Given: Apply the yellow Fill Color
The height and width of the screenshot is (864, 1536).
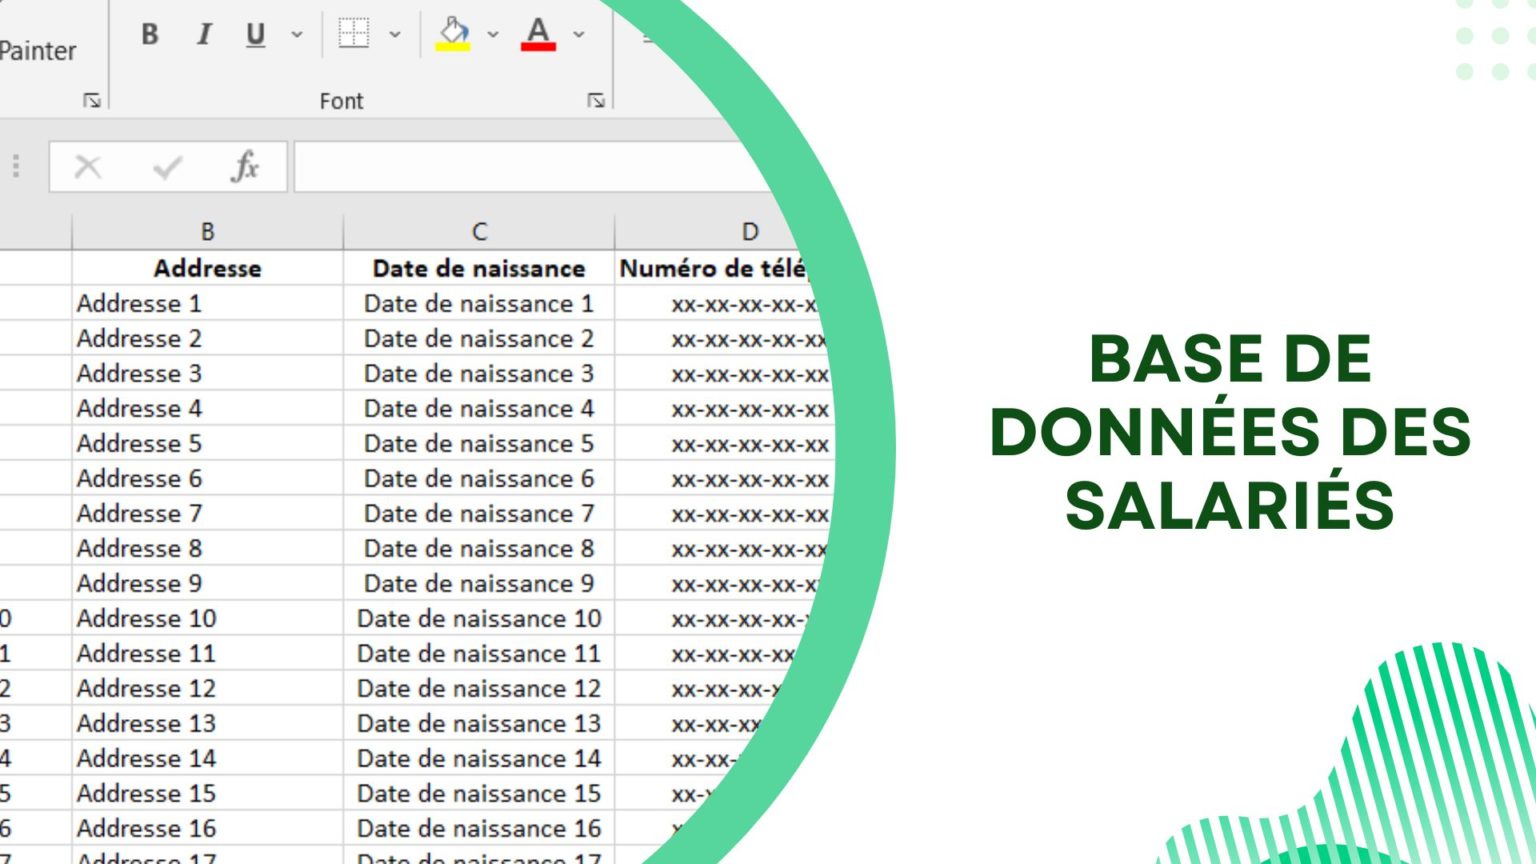Looking at the screenshot, I should coord(450,33).
